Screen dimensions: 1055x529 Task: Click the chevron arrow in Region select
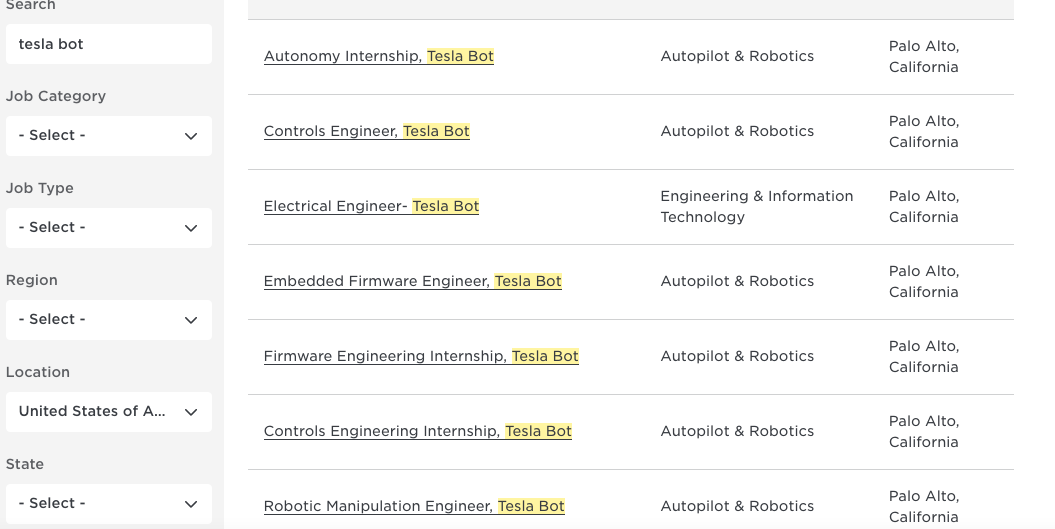[x=191, y=320]
